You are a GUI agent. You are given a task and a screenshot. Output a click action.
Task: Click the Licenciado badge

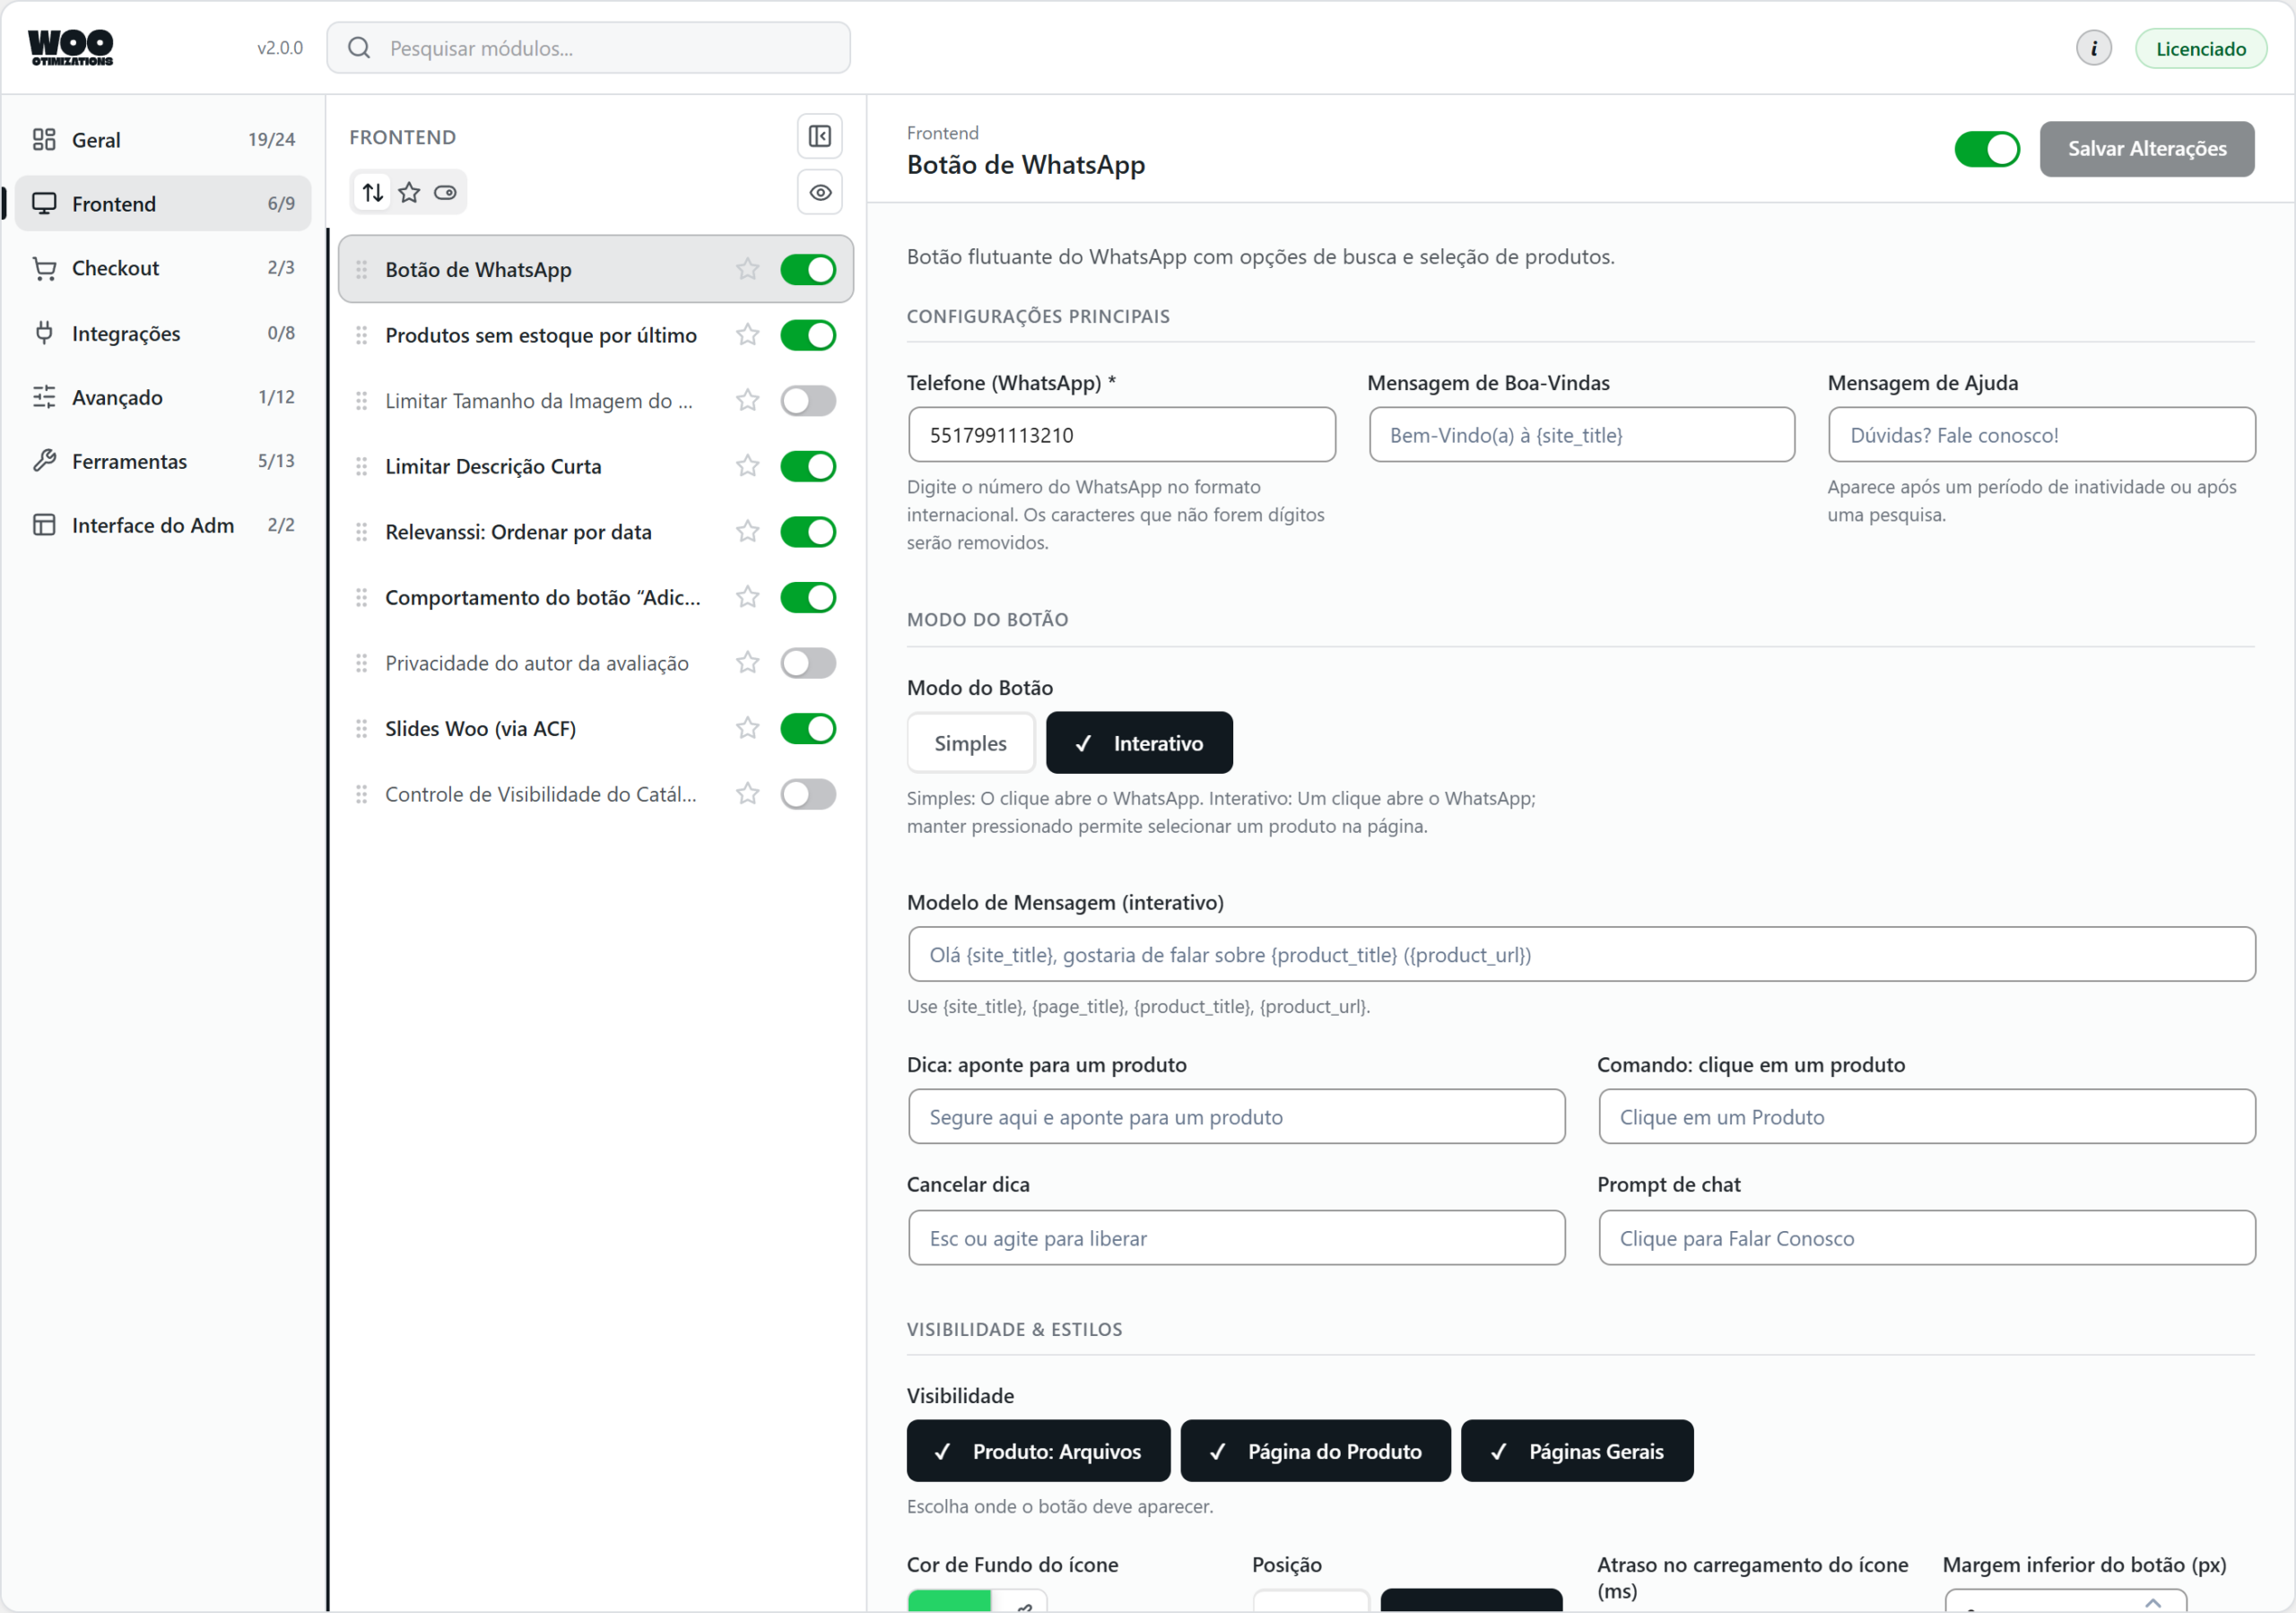pos(2200,48)
